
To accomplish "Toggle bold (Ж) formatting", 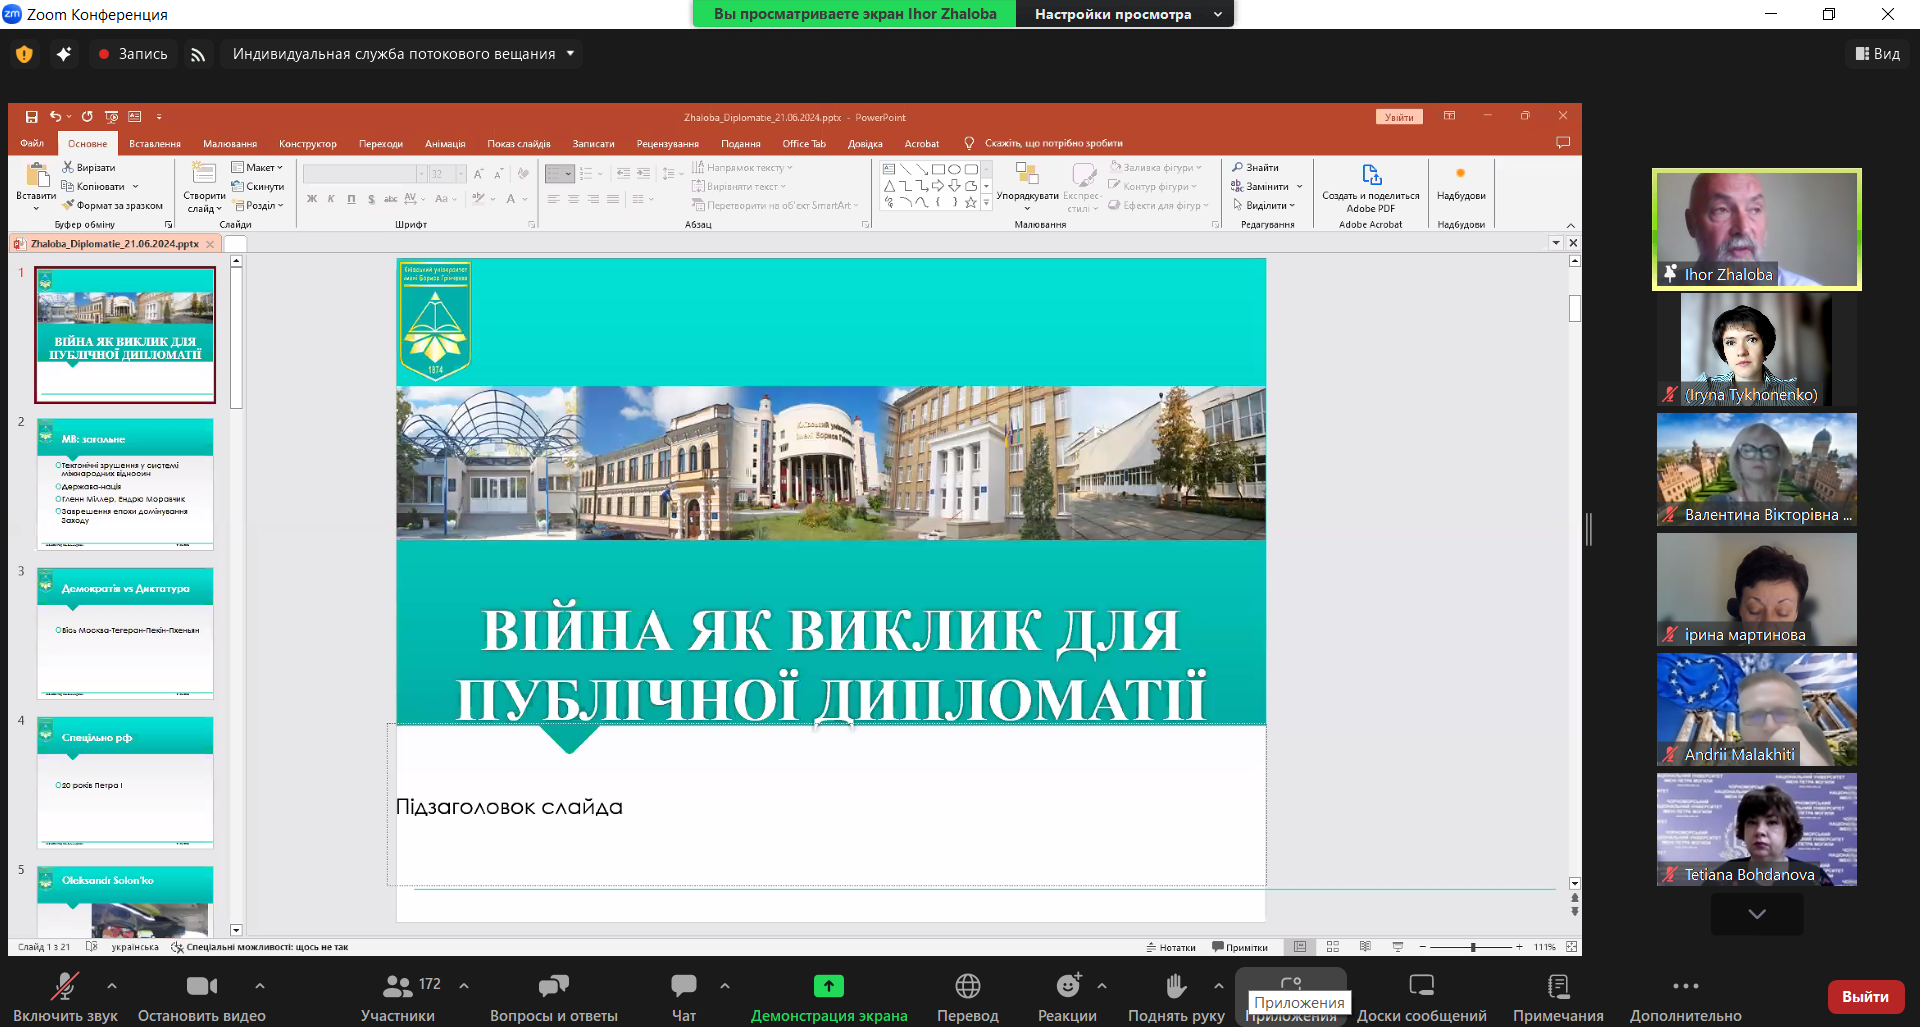I will click(x=312, y=199).
